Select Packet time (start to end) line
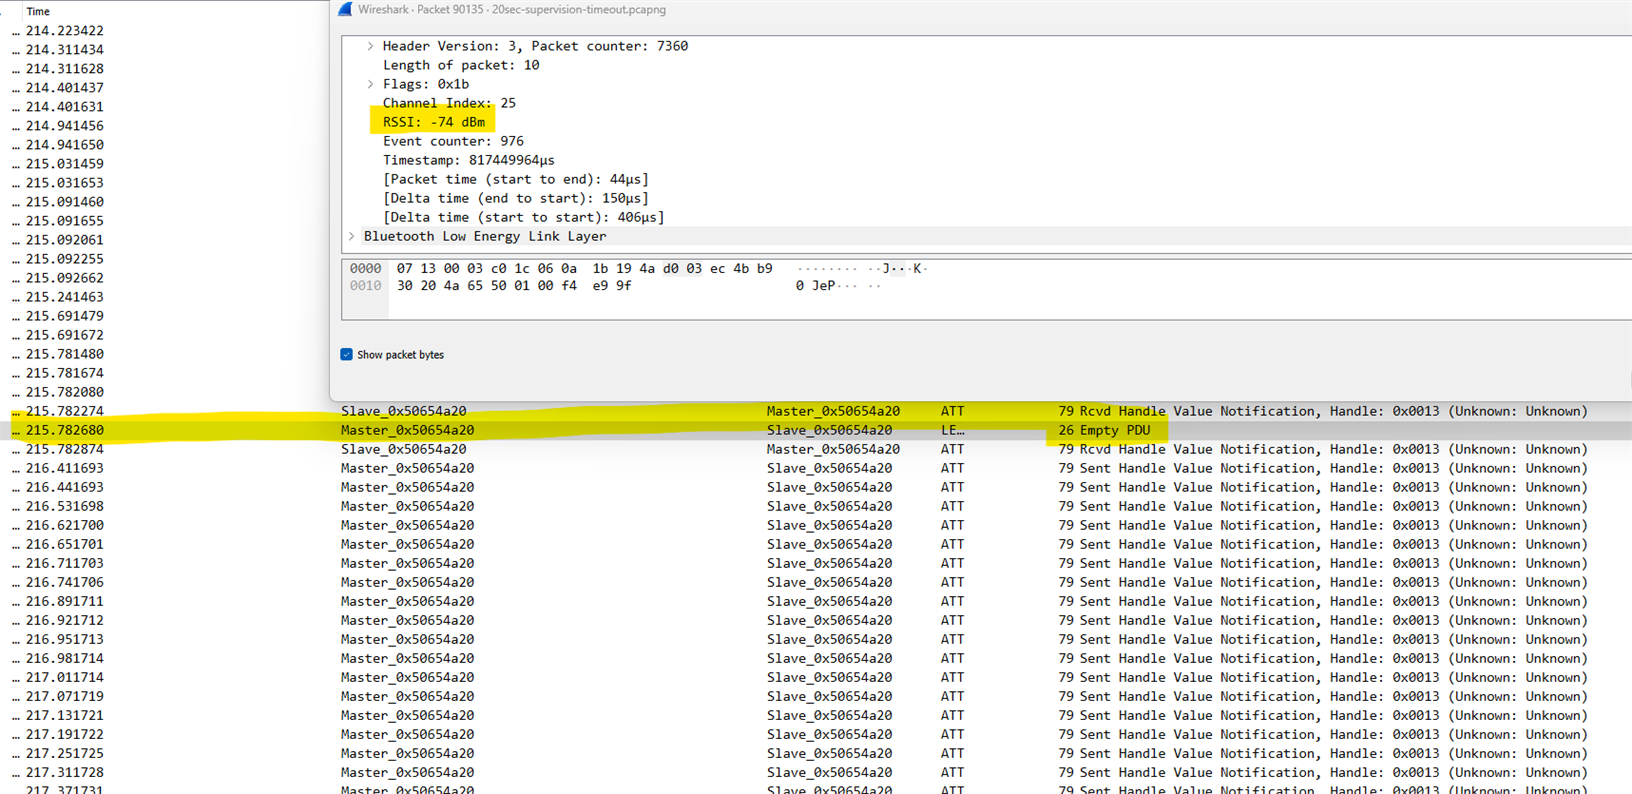Image resolution: width=1632 pixels, height=794 pixels. click(516, 179)
